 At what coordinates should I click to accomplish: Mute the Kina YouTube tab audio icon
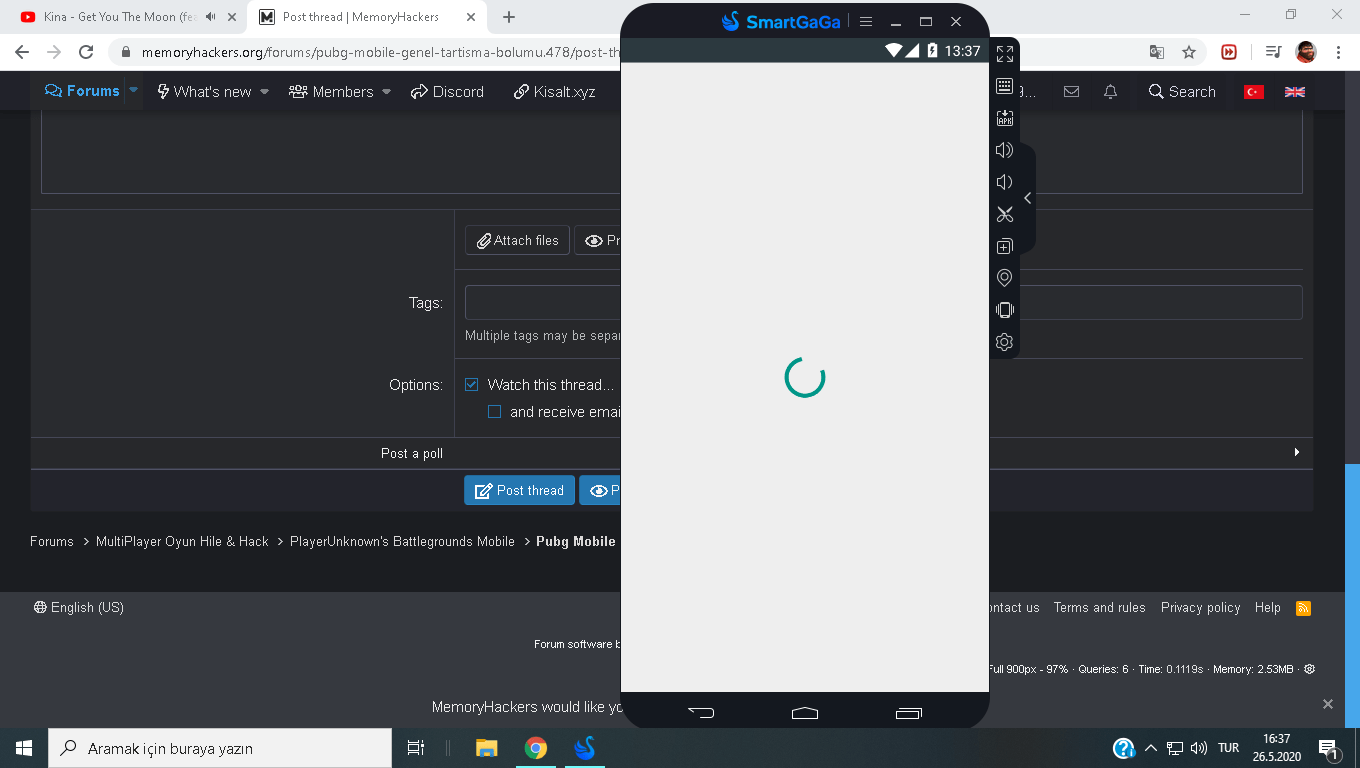pyautogui.click(x=210, y=17)
